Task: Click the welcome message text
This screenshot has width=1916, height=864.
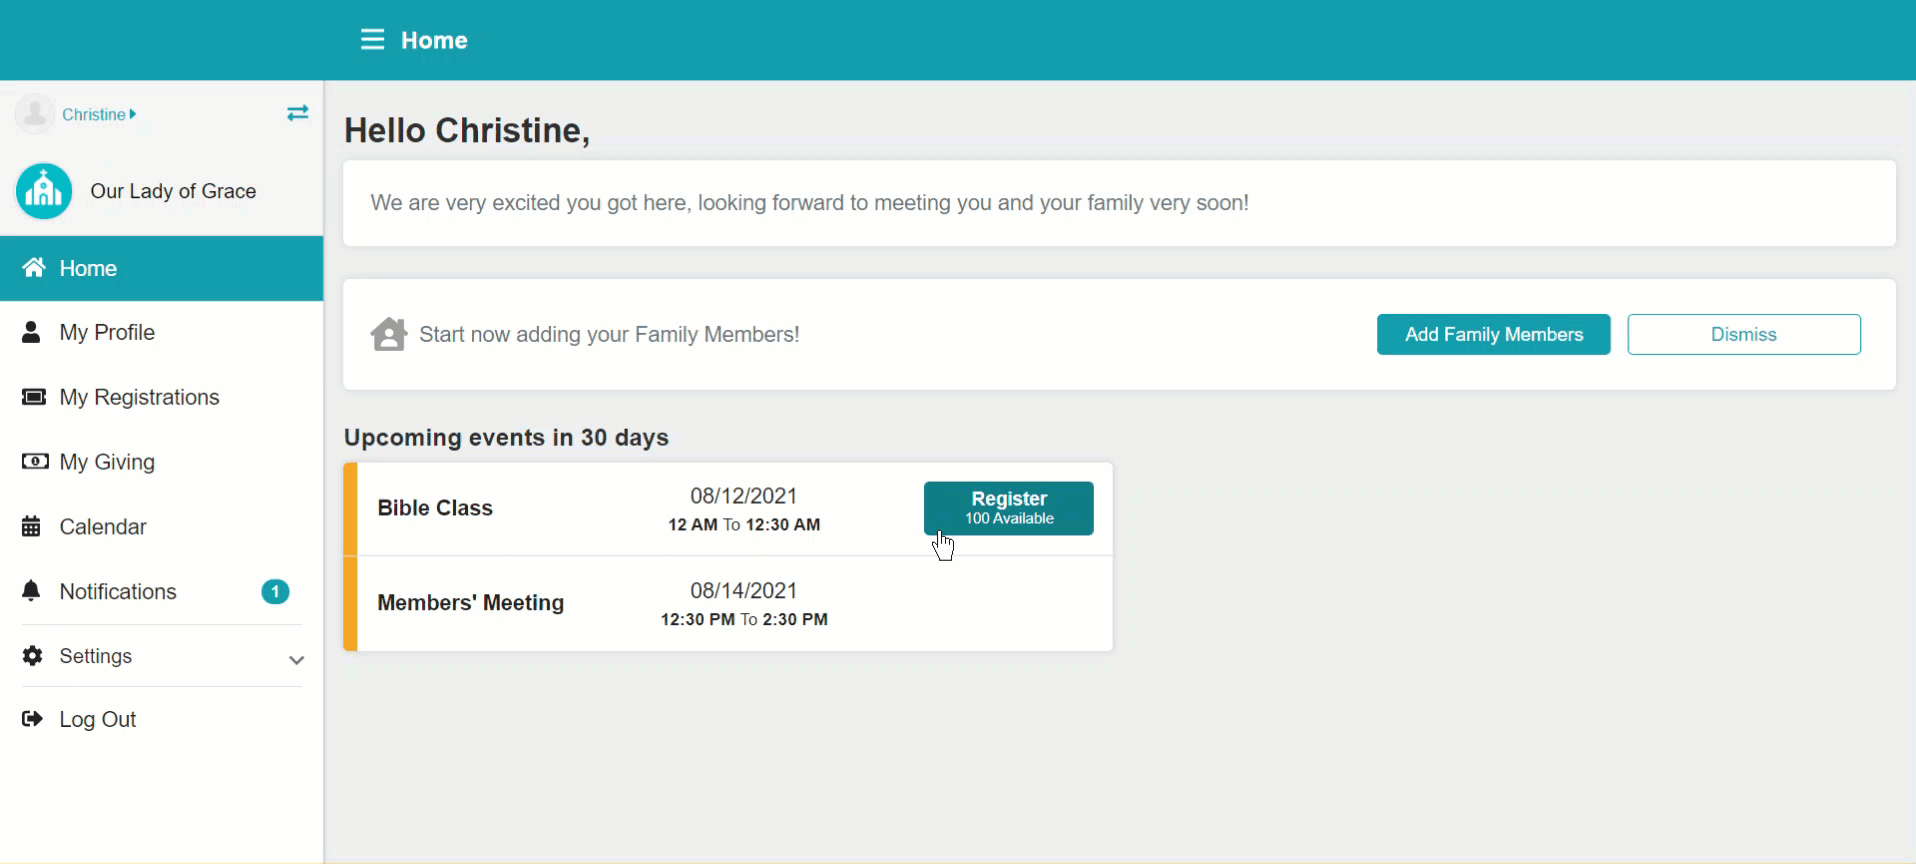Action: pyautogui.click(x=809, y=203)
